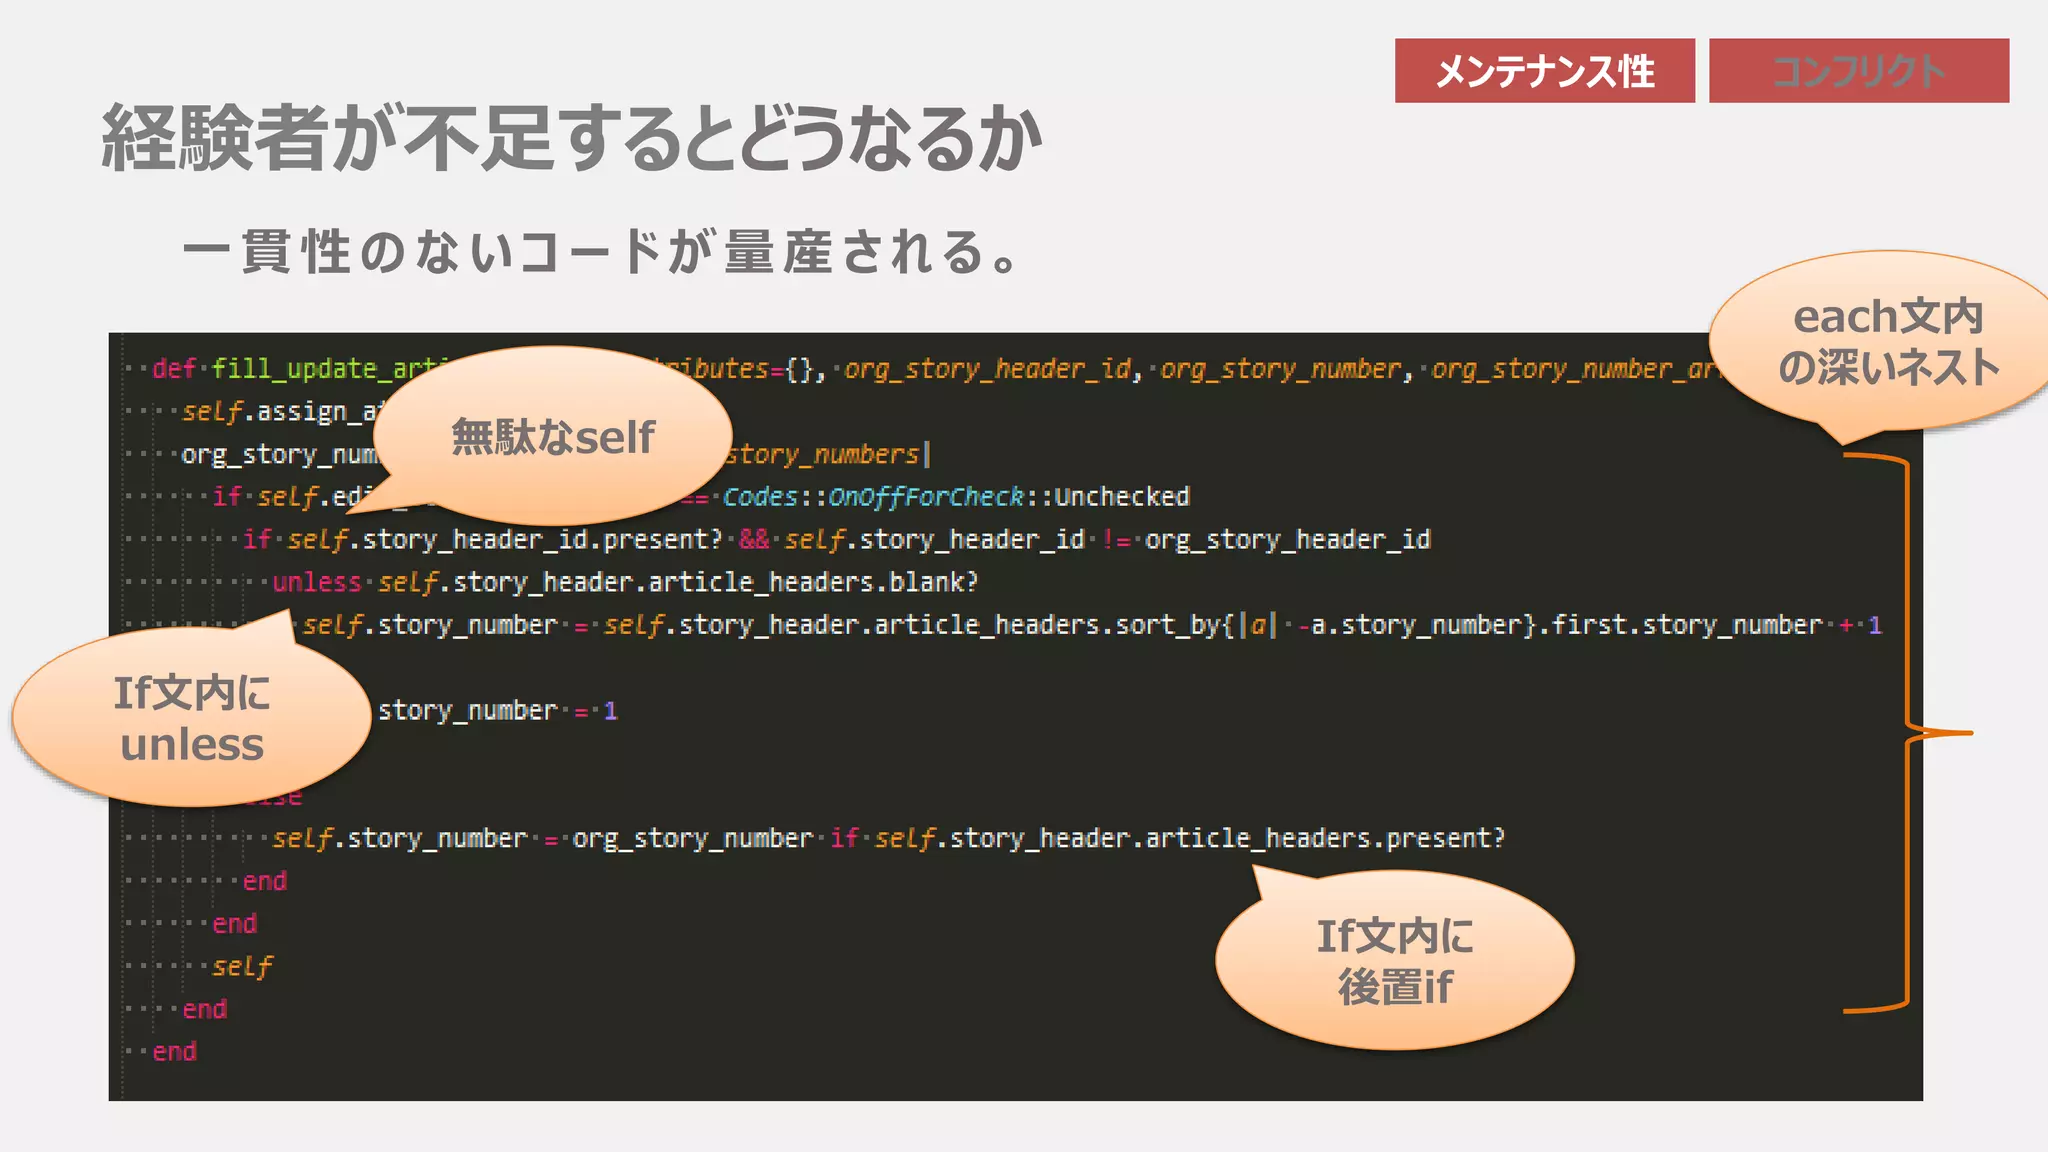Click the If文内に後置if callout bubble
The width and height of the screenshot is (2048, 1152).
1394,961
